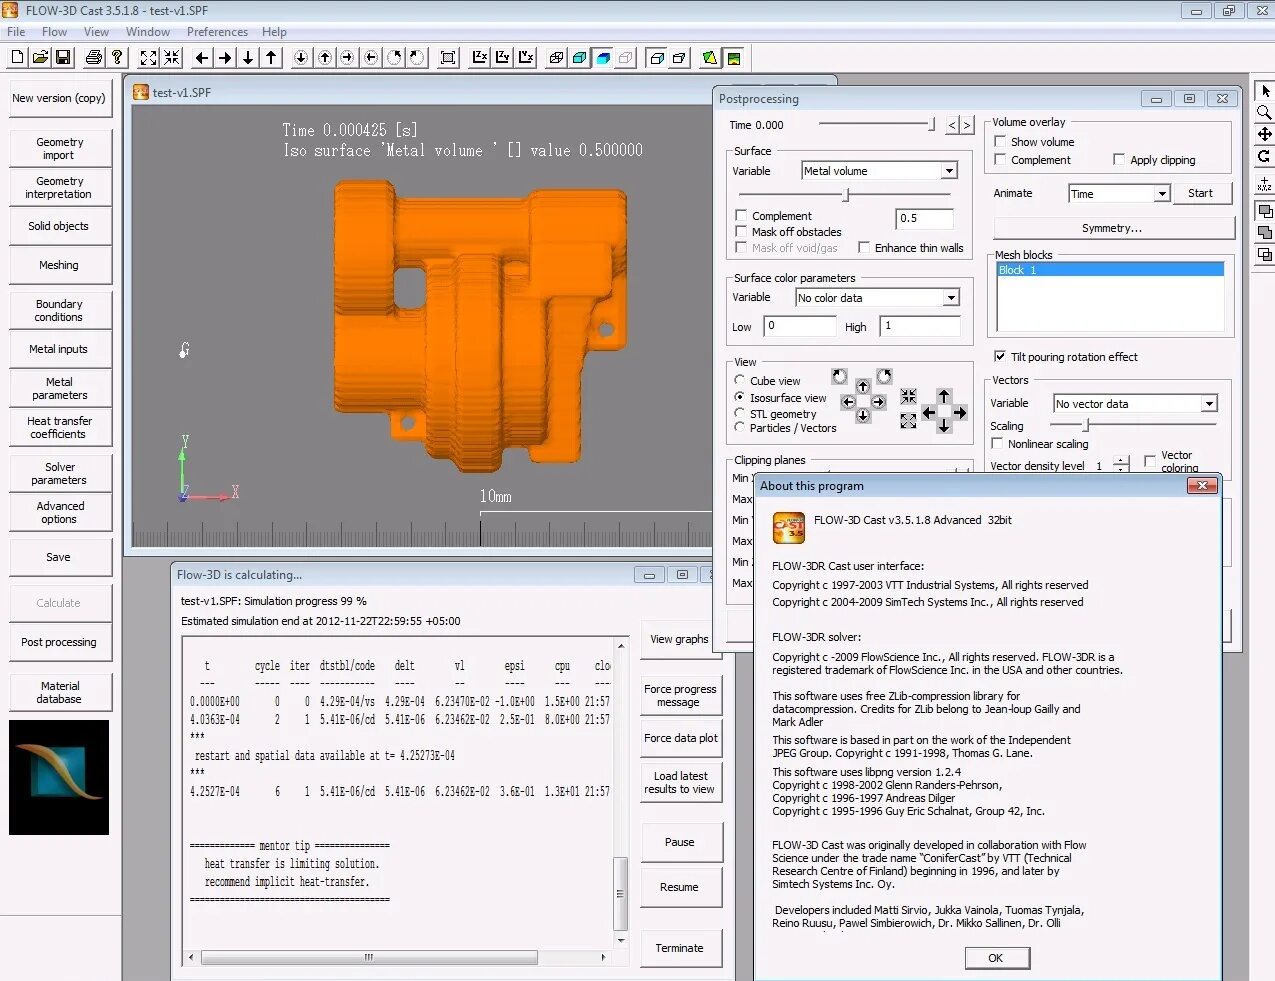Screen dimensions: 1275x981
Task: Click the Geometry import button
Action: click(x=60, y=149)
